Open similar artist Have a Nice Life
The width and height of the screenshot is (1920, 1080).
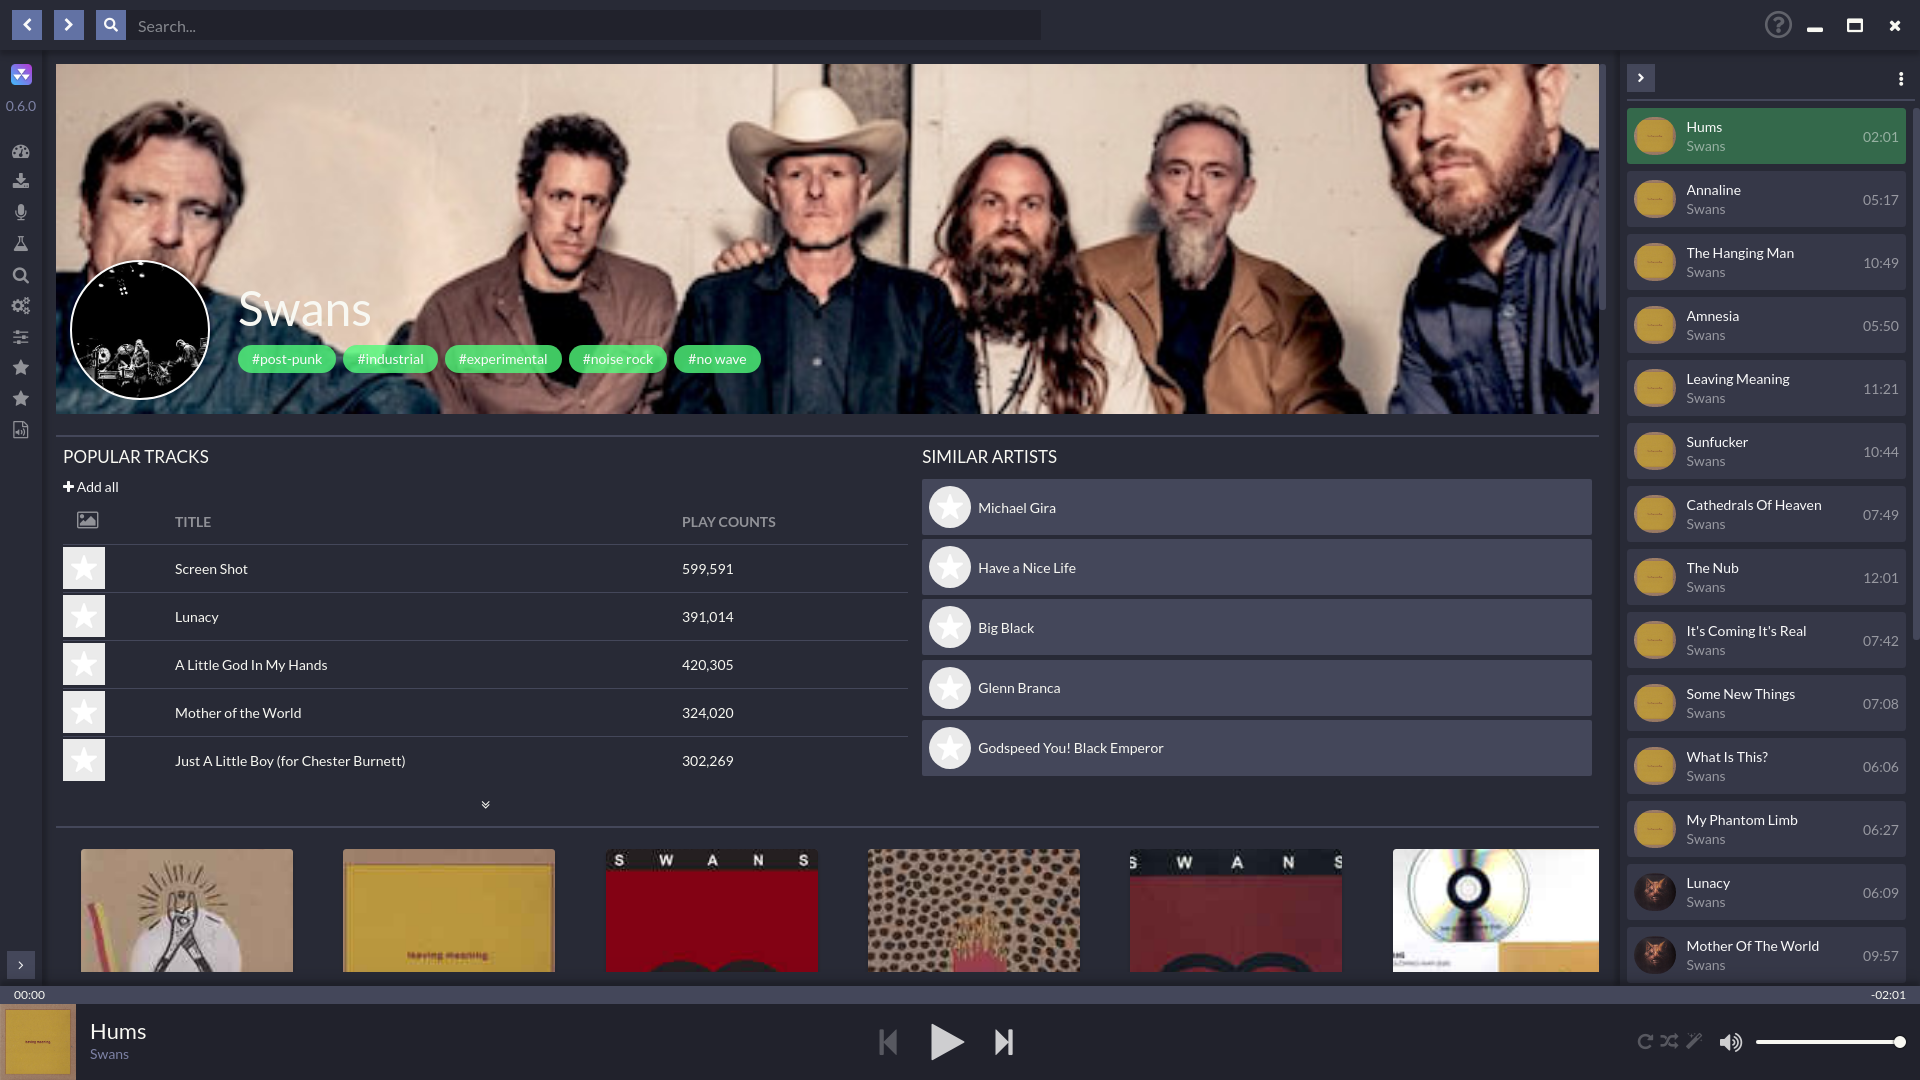coord(1026,568)
